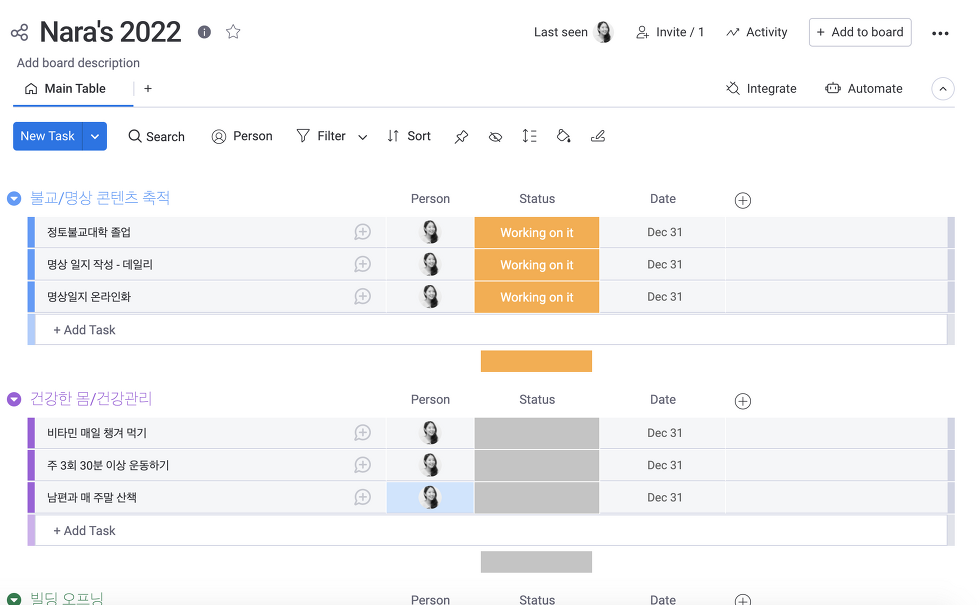The width and height of the screenshot is (979, 605).
Task: Open conversation for 정토불교대학 졸업 task
Action: click(362, 232)
